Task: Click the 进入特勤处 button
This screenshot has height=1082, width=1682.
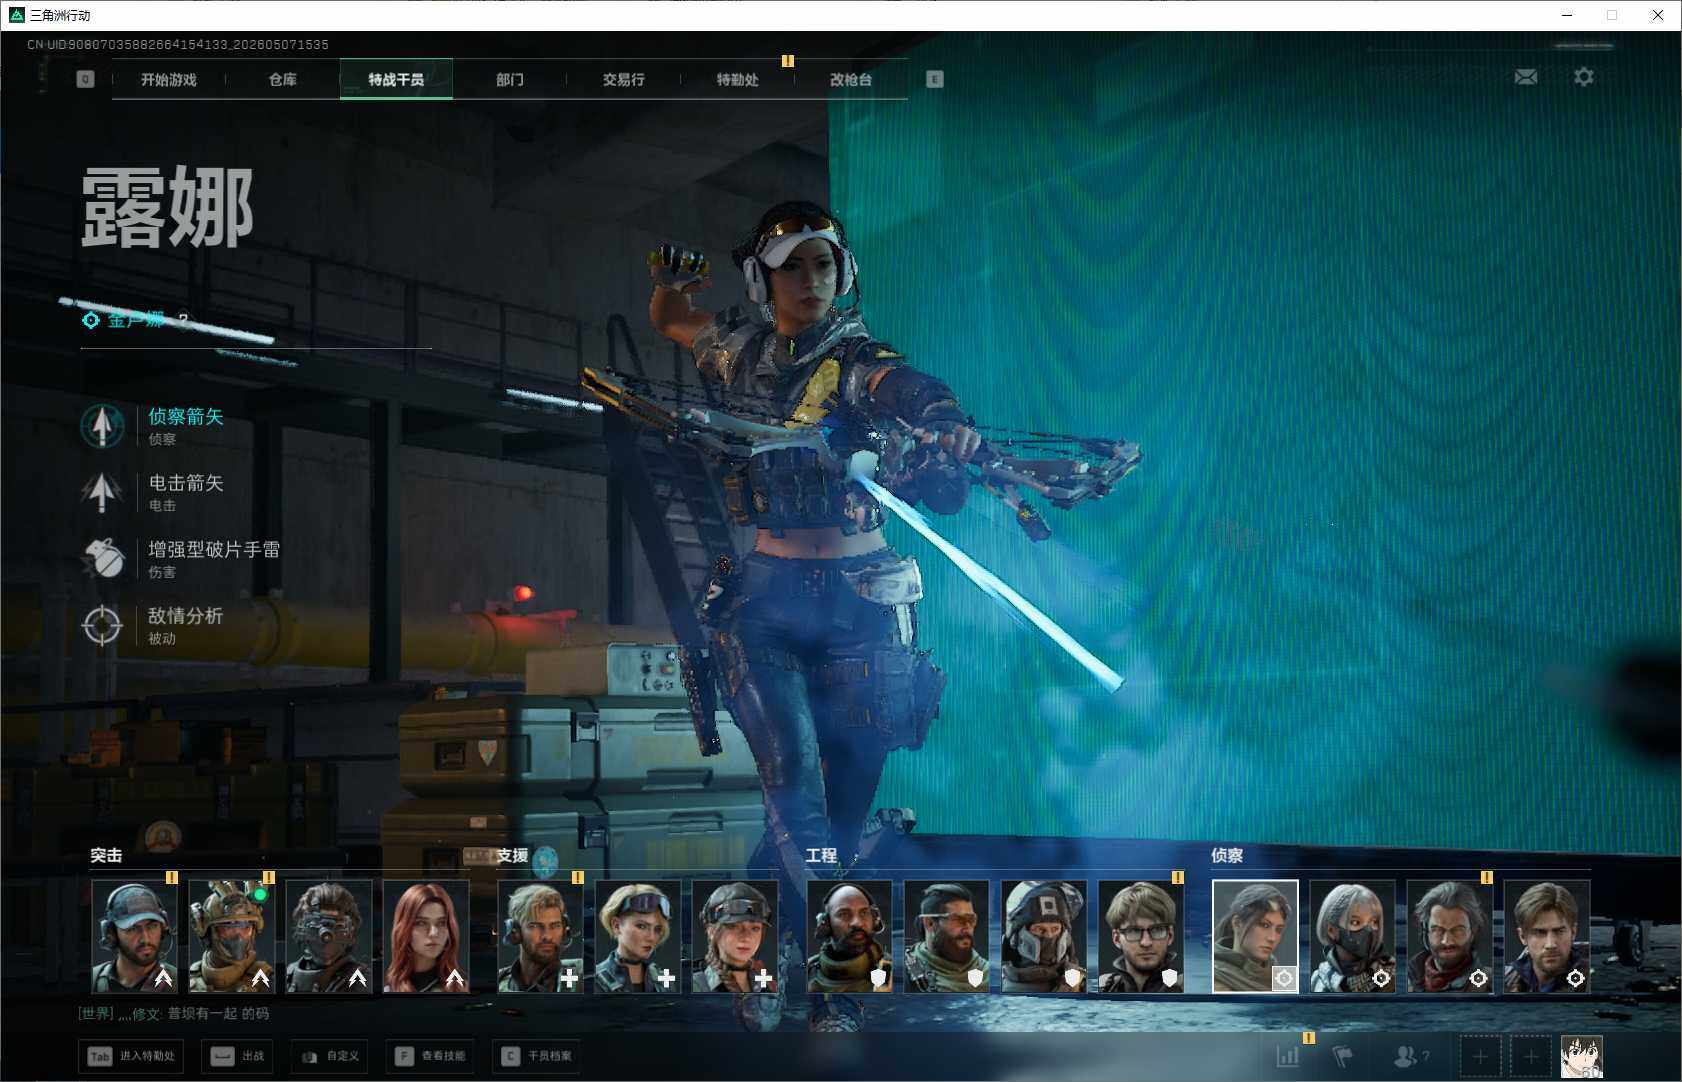Action: tap(132, 1056)
